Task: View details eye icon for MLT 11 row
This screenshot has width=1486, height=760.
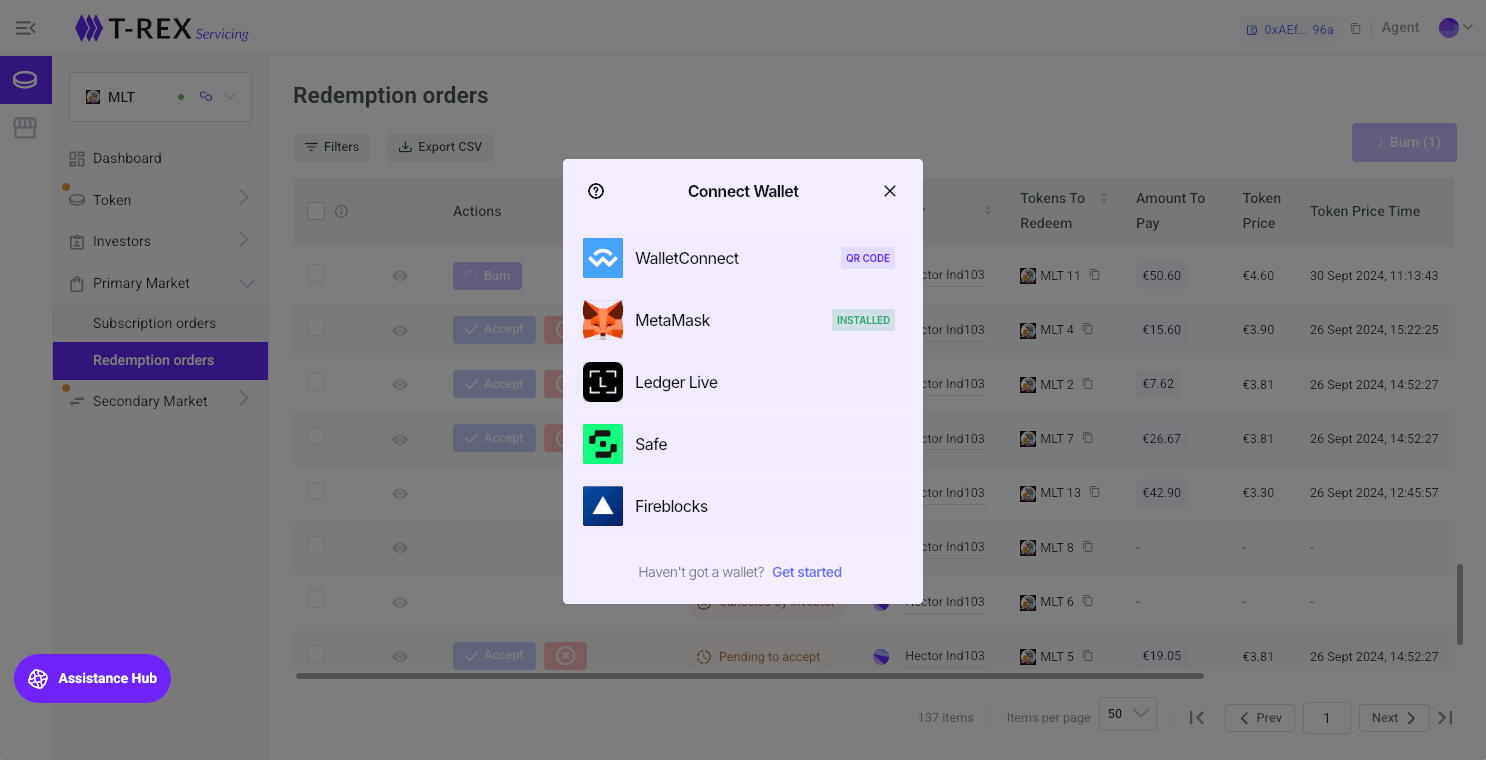Action: (400, 276)
